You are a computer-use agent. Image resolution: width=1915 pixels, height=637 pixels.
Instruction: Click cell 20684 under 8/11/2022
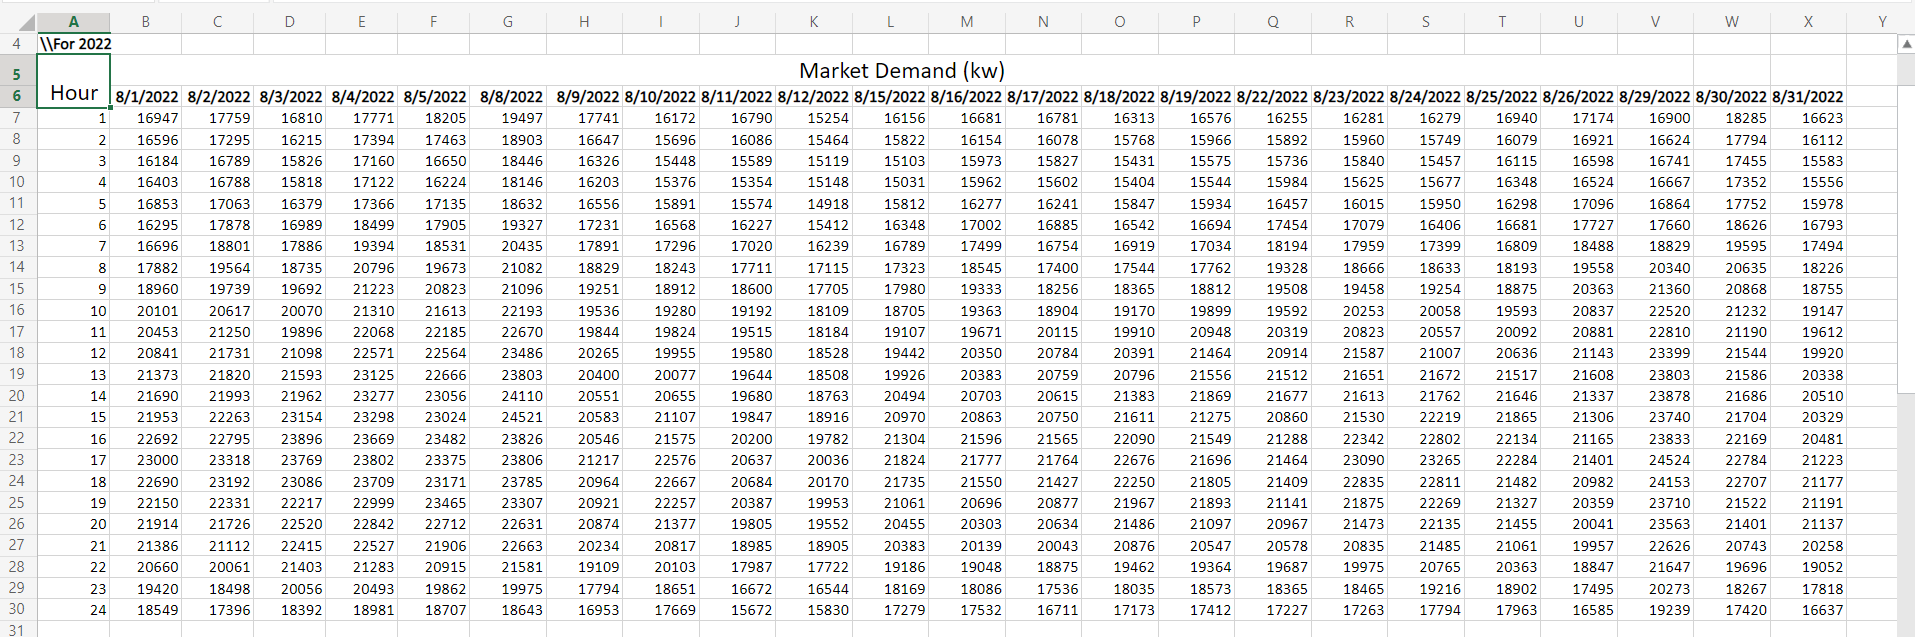point(737,482)
